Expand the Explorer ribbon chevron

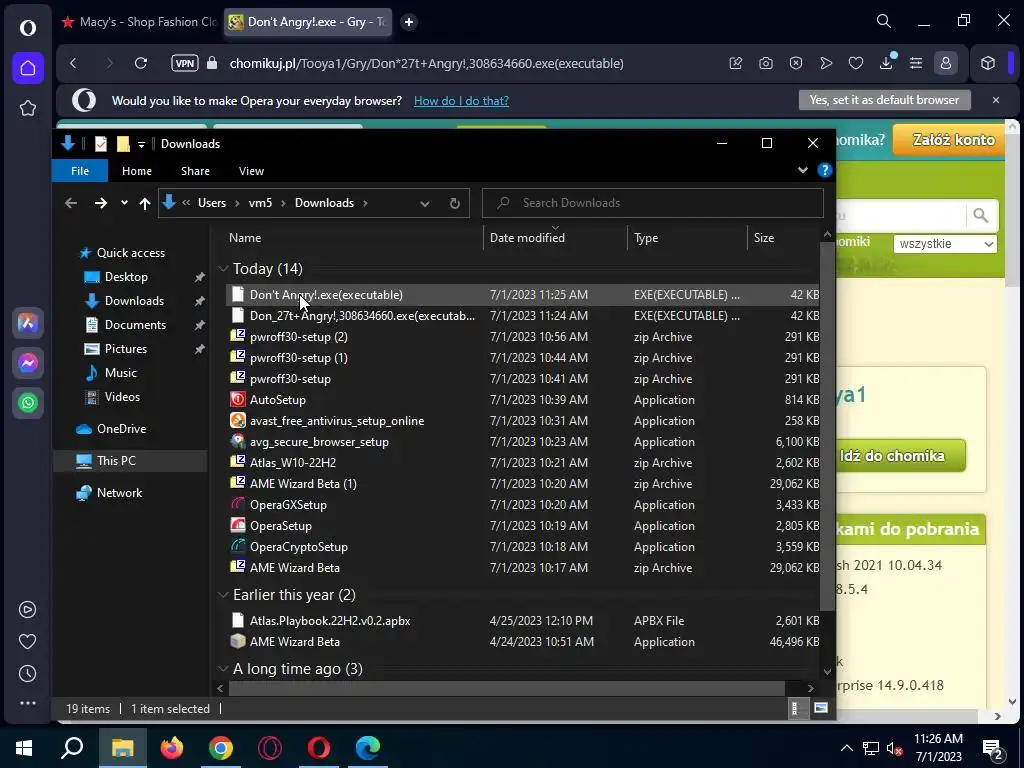tap(803, 170)
